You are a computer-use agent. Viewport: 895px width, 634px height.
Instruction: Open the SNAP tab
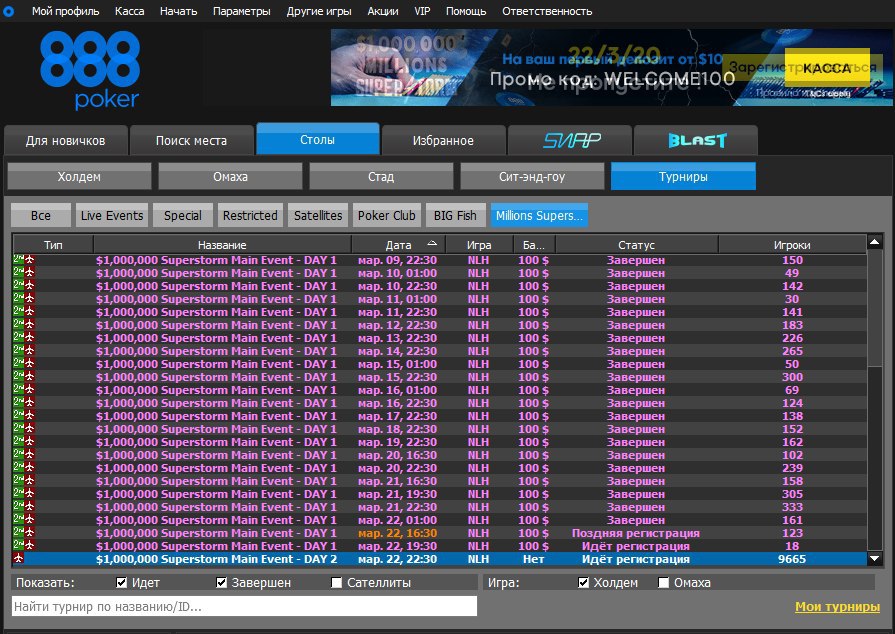tap(570, 140)
